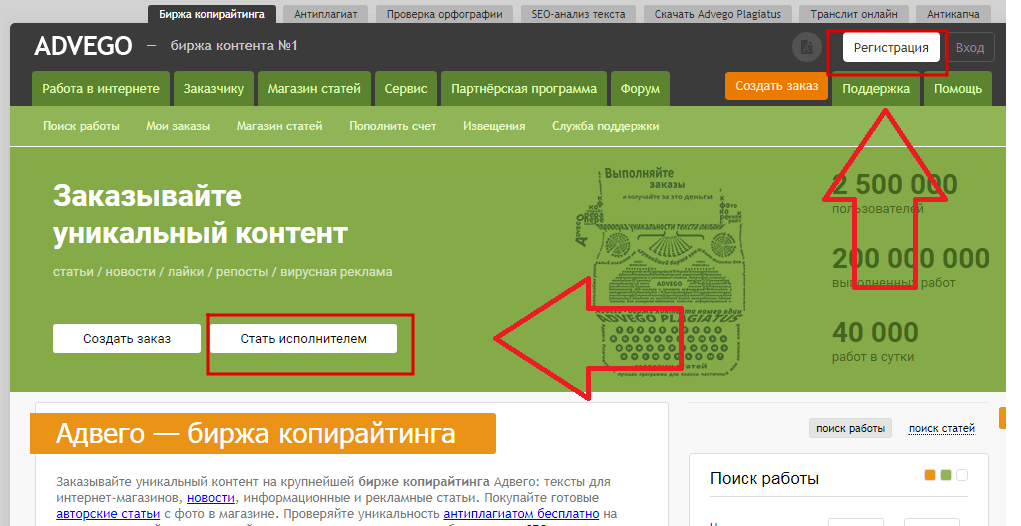Click the orange Создать заказ button
The width and height of the screenshot is (1021, 526).
click(776, 86)
